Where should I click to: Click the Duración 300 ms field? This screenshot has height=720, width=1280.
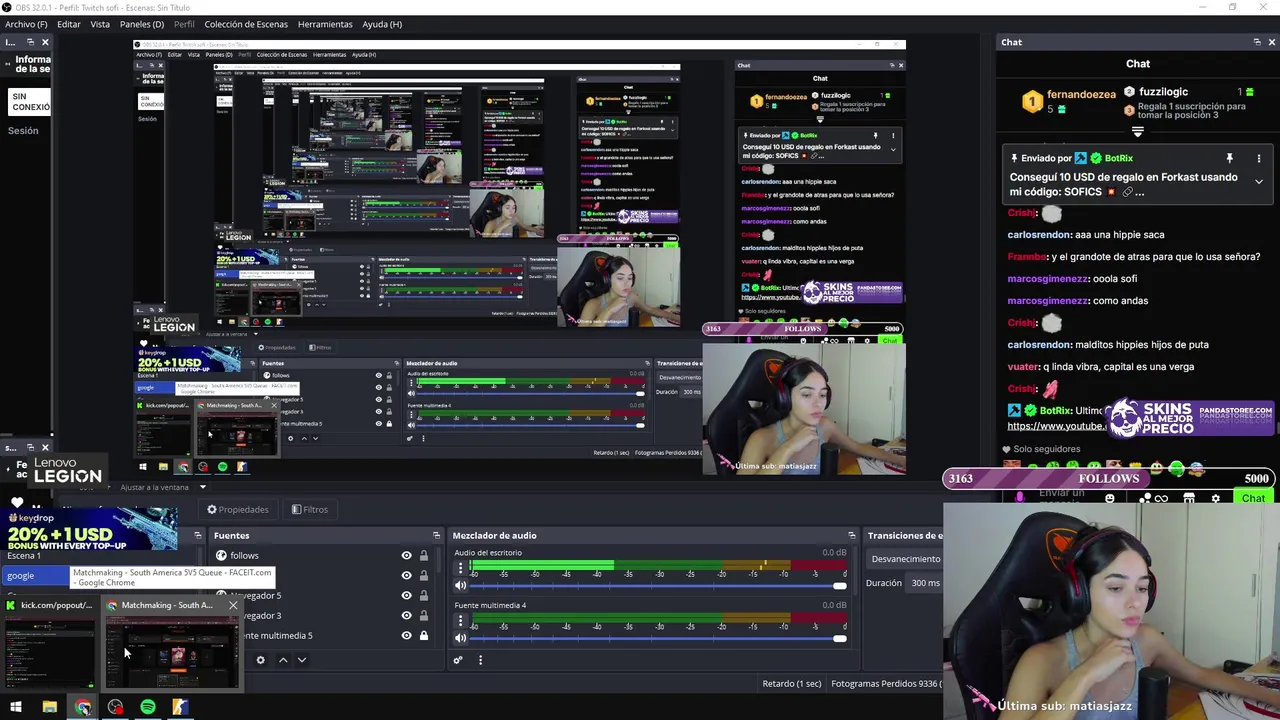click(x=925, y=583)
